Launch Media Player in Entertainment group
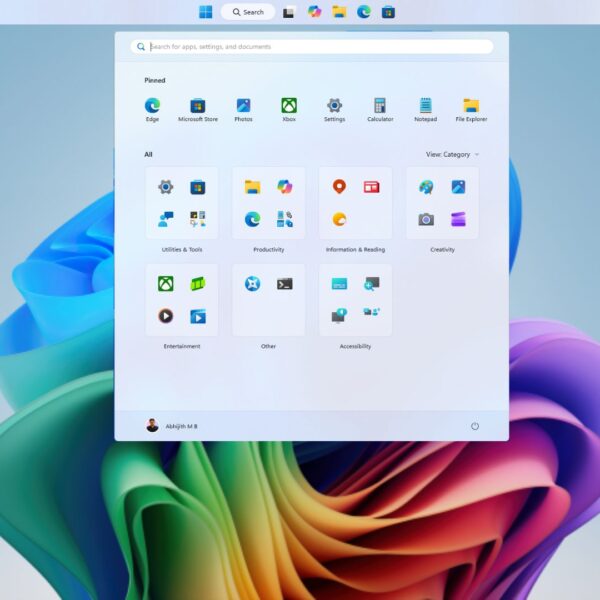 [x=166, y=316]
